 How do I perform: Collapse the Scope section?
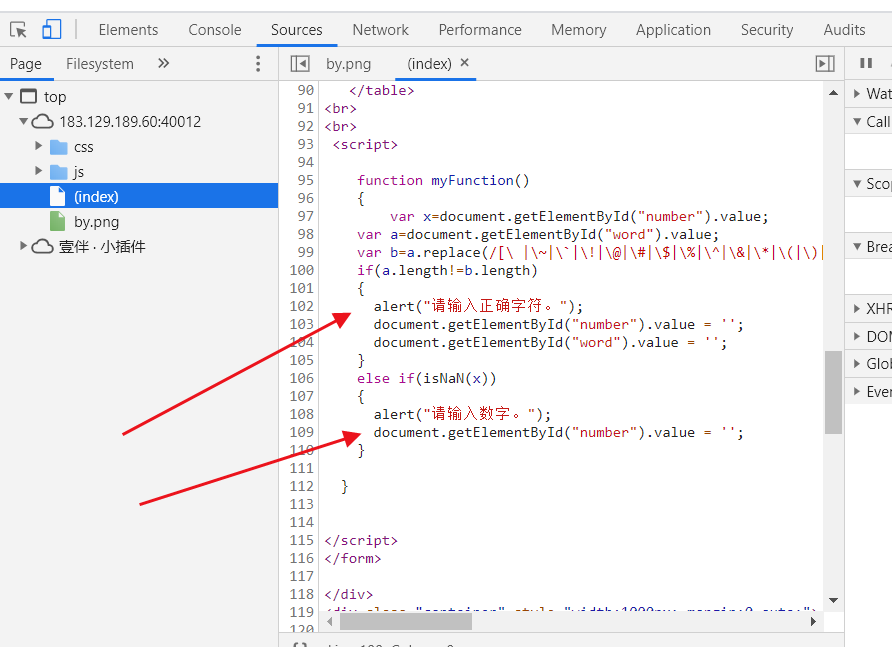pyautogui.click(x=857, y=184)
